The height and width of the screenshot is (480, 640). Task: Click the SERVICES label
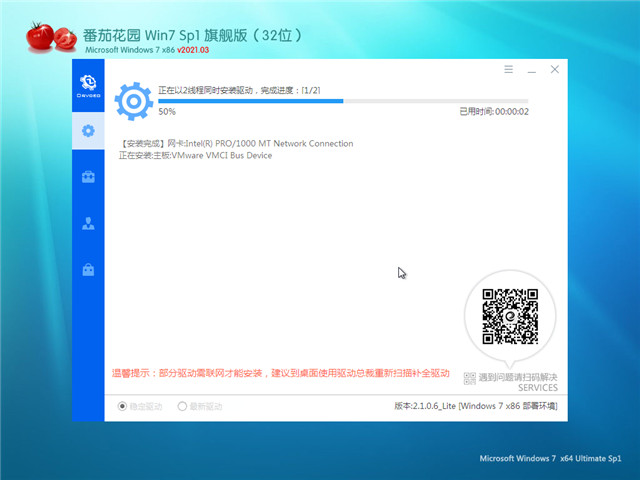click(x=538, y=388)
